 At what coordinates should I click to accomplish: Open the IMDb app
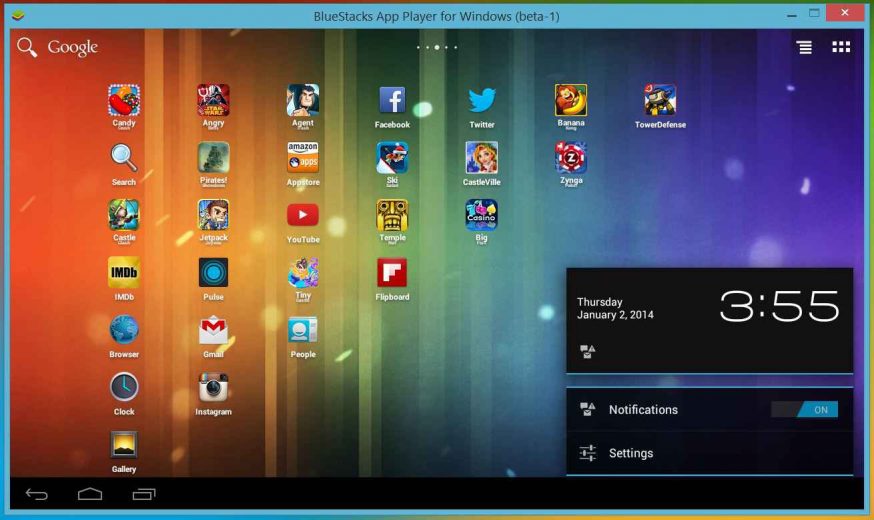point(124,273)
